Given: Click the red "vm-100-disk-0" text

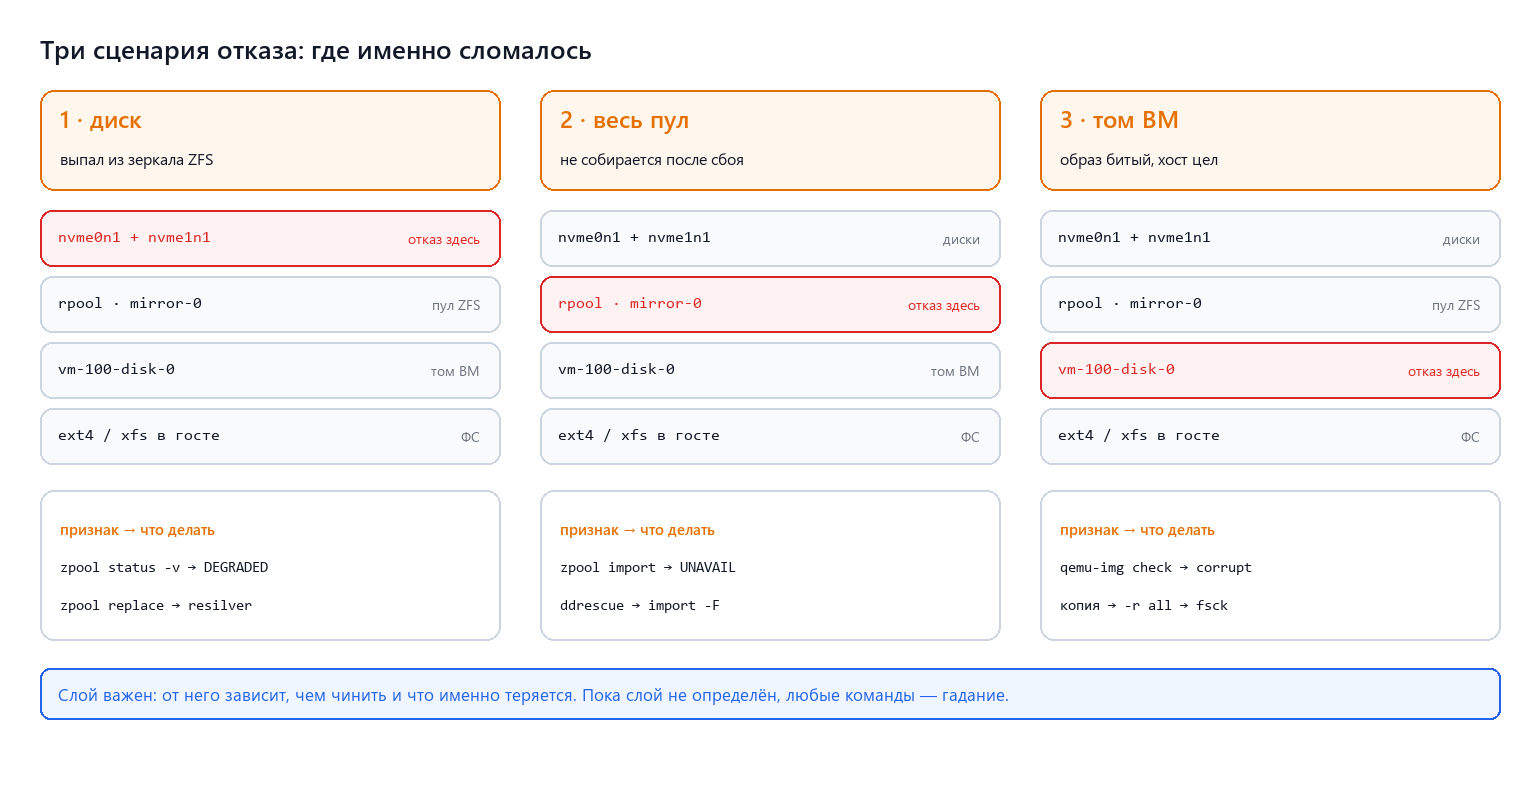Looking at the screenshot, I should click(x=1116, y=370).
